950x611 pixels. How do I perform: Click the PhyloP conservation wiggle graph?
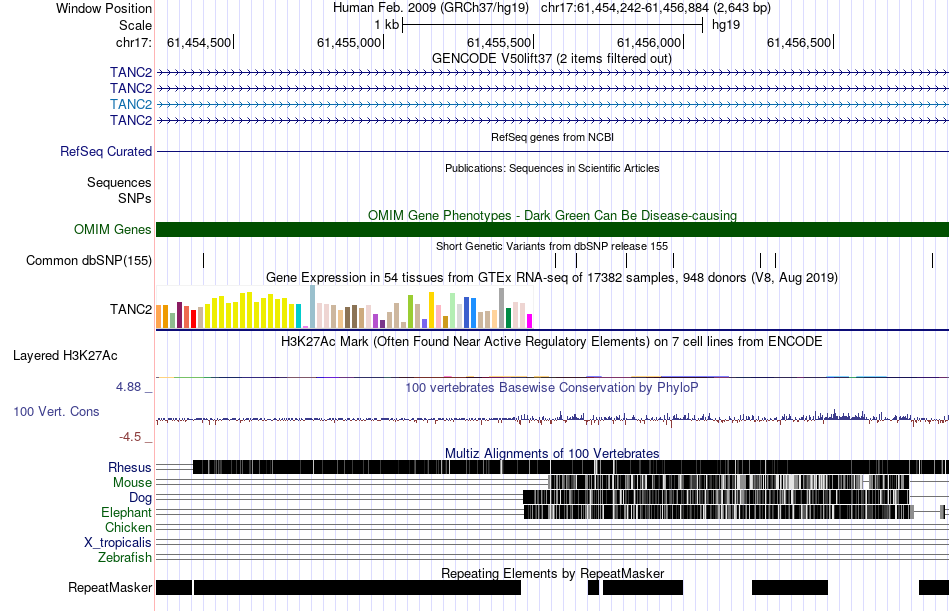point(552,418)
